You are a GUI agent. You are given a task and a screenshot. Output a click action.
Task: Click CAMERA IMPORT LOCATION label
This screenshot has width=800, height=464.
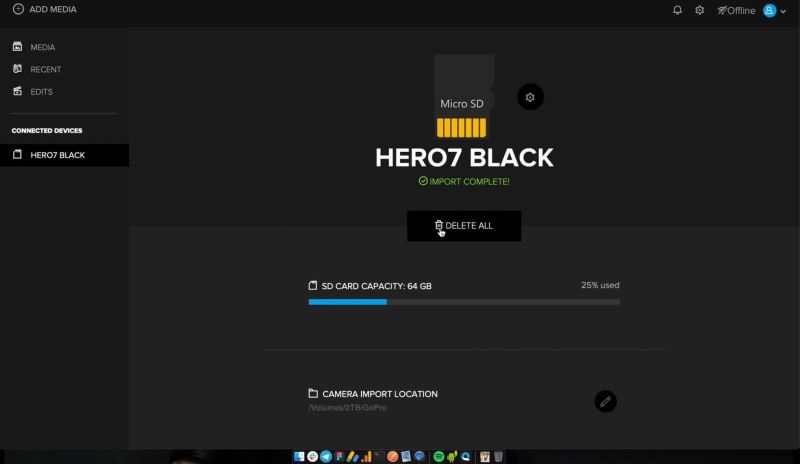tap(380, 394)
